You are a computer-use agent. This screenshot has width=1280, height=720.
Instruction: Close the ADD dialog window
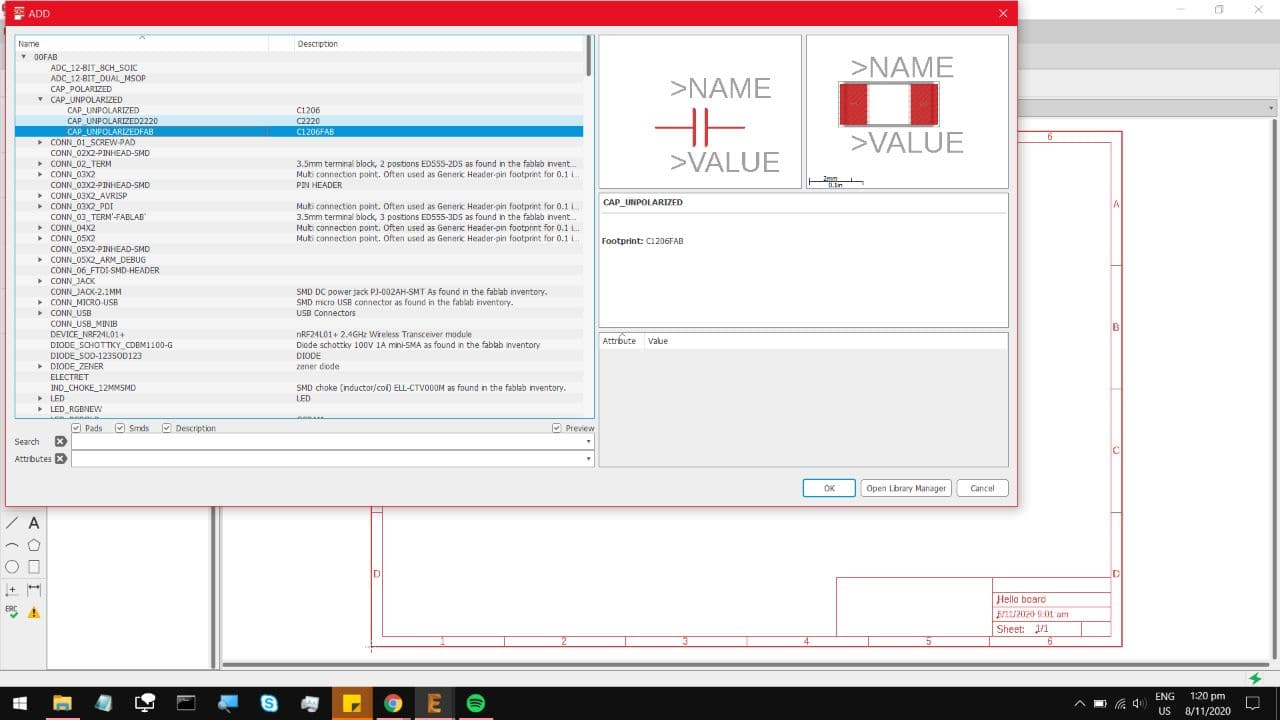(1003, 13)
